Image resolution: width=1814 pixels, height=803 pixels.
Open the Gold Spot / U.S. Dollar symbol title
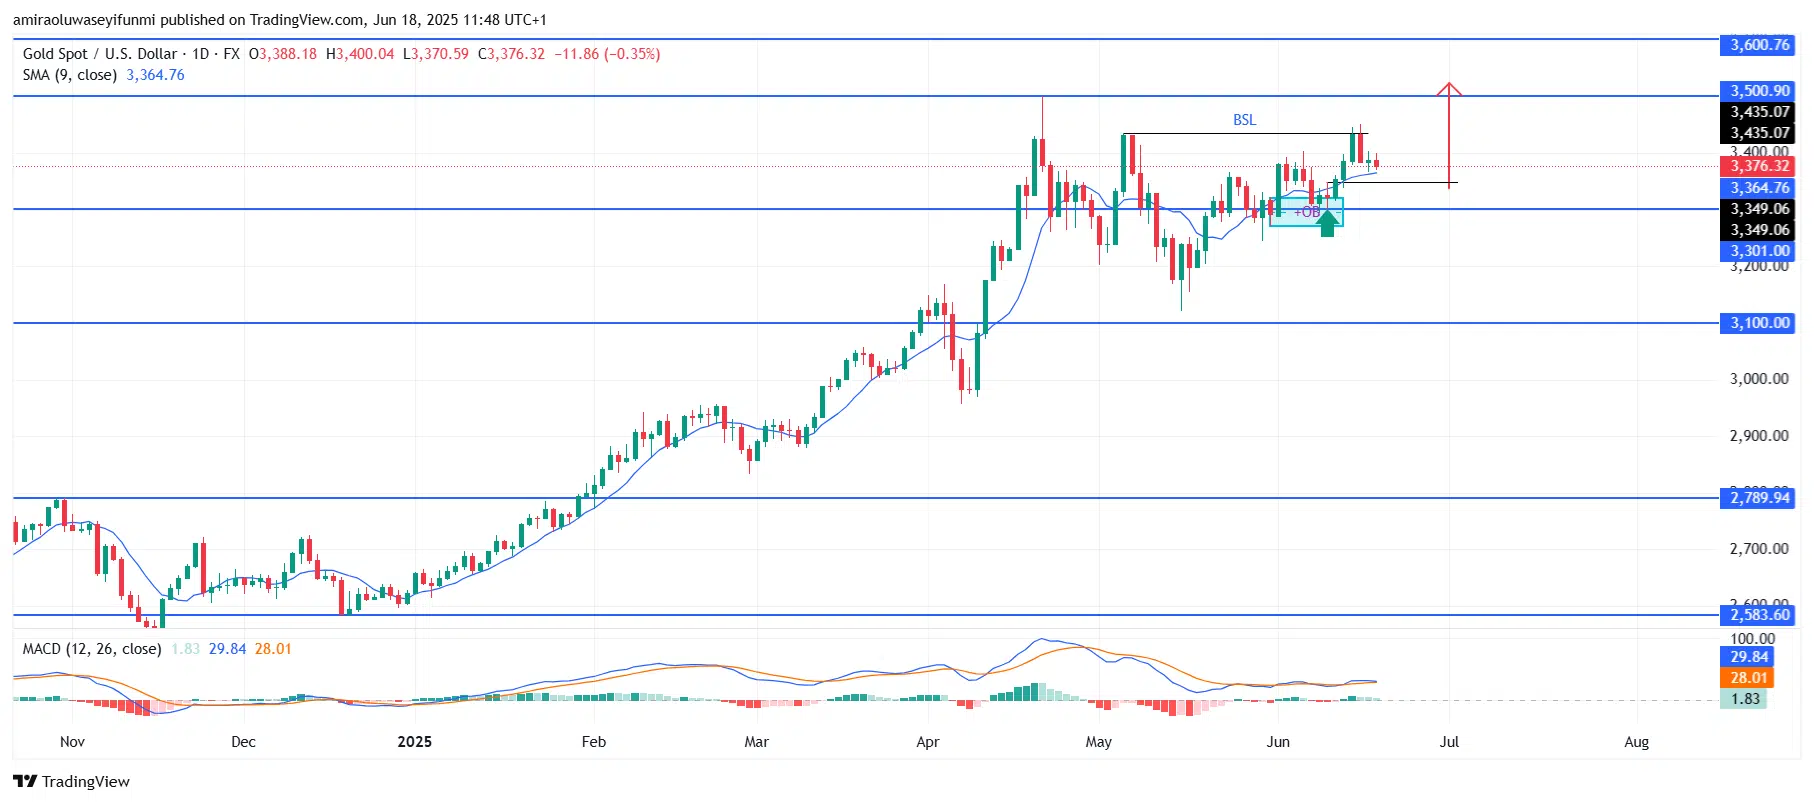click(100, 54)
